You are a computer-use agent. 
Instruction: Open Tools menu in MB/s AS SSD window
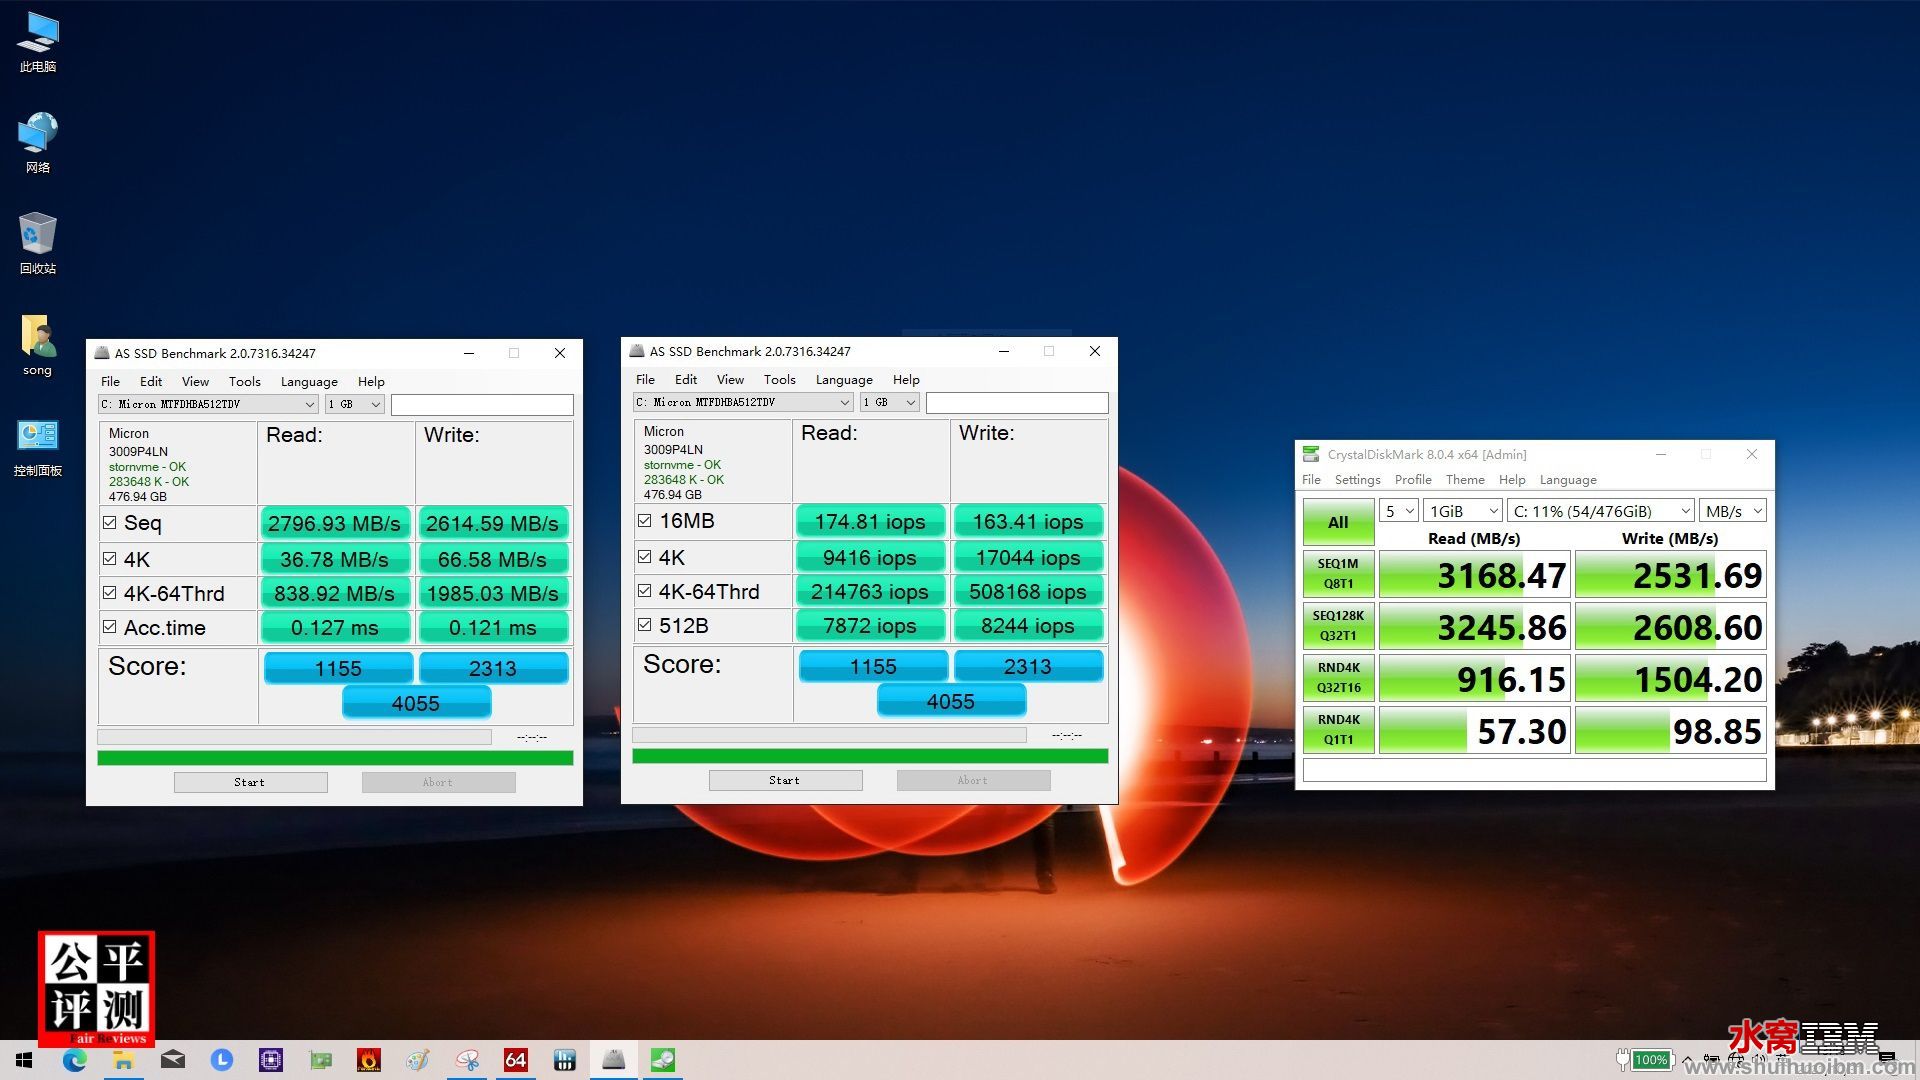pos(245,382)
